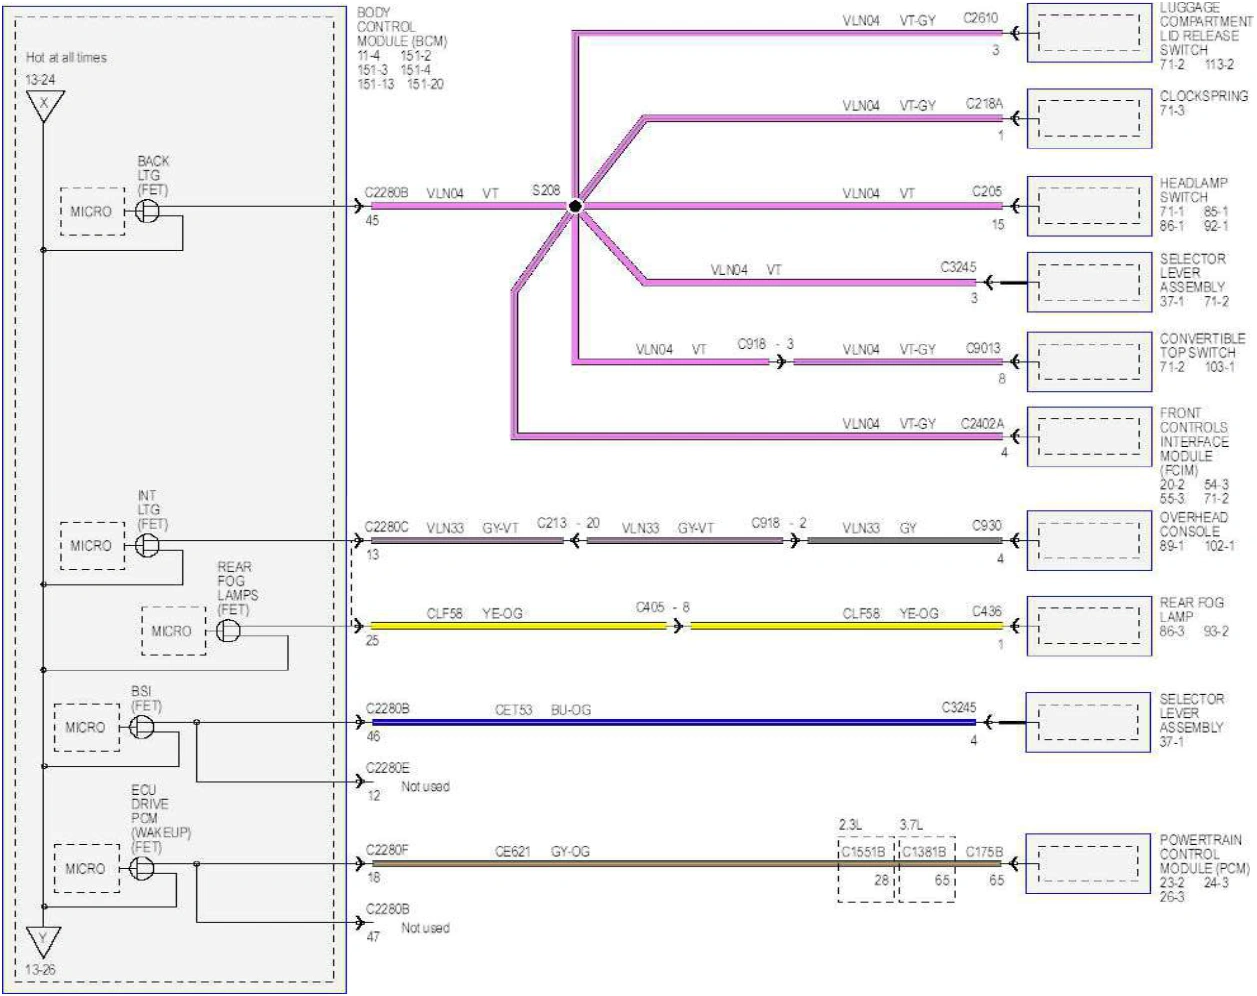This screenshot has width=1257, height=996.
Task: Select the Front Controls Interface Module box
Action: 1089,436
